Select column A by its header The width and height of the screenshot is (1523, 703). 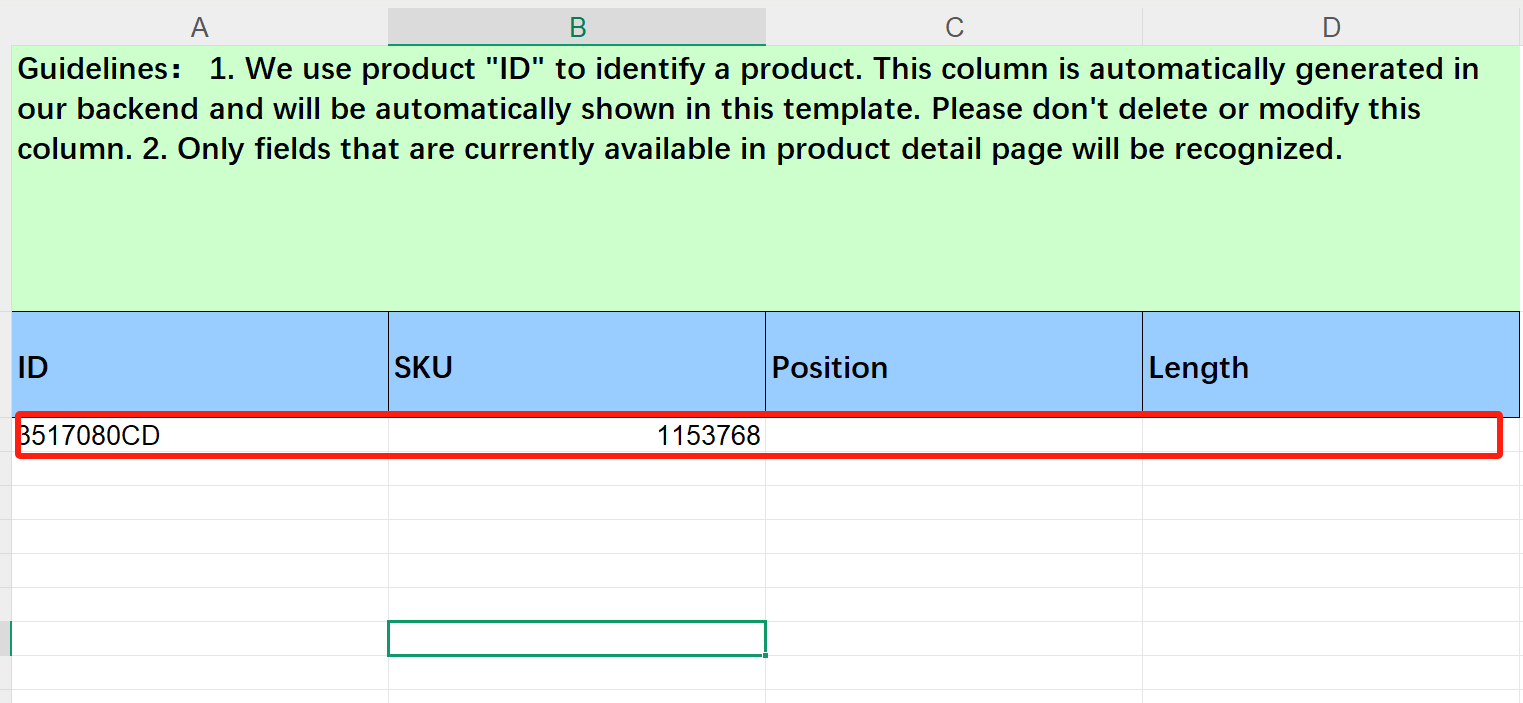tap(200, 27)
